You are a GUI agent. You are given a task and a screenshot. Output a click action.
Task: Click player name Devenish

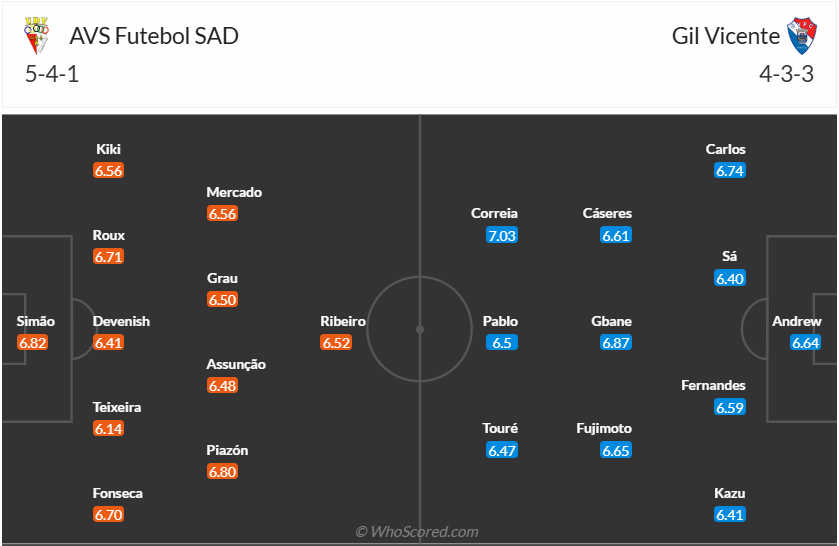point(121,321)
